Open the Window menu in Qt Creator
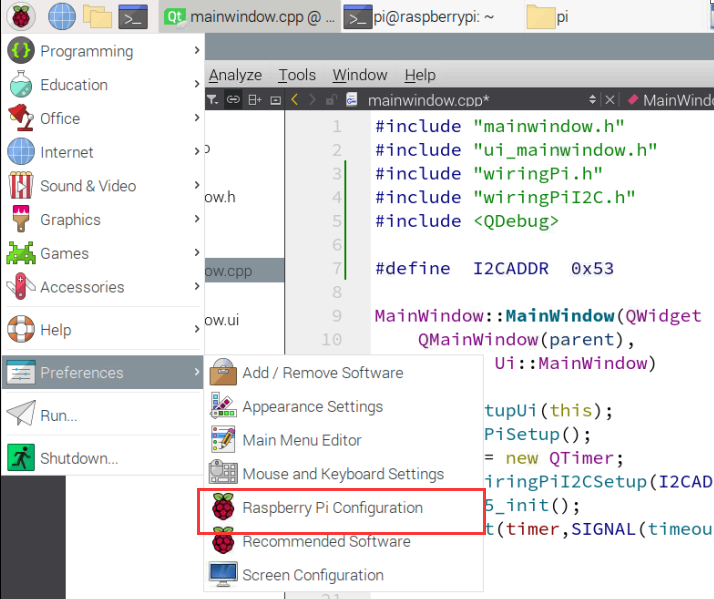The width and height of the screenshot is (714, 599). coord(360,75)
